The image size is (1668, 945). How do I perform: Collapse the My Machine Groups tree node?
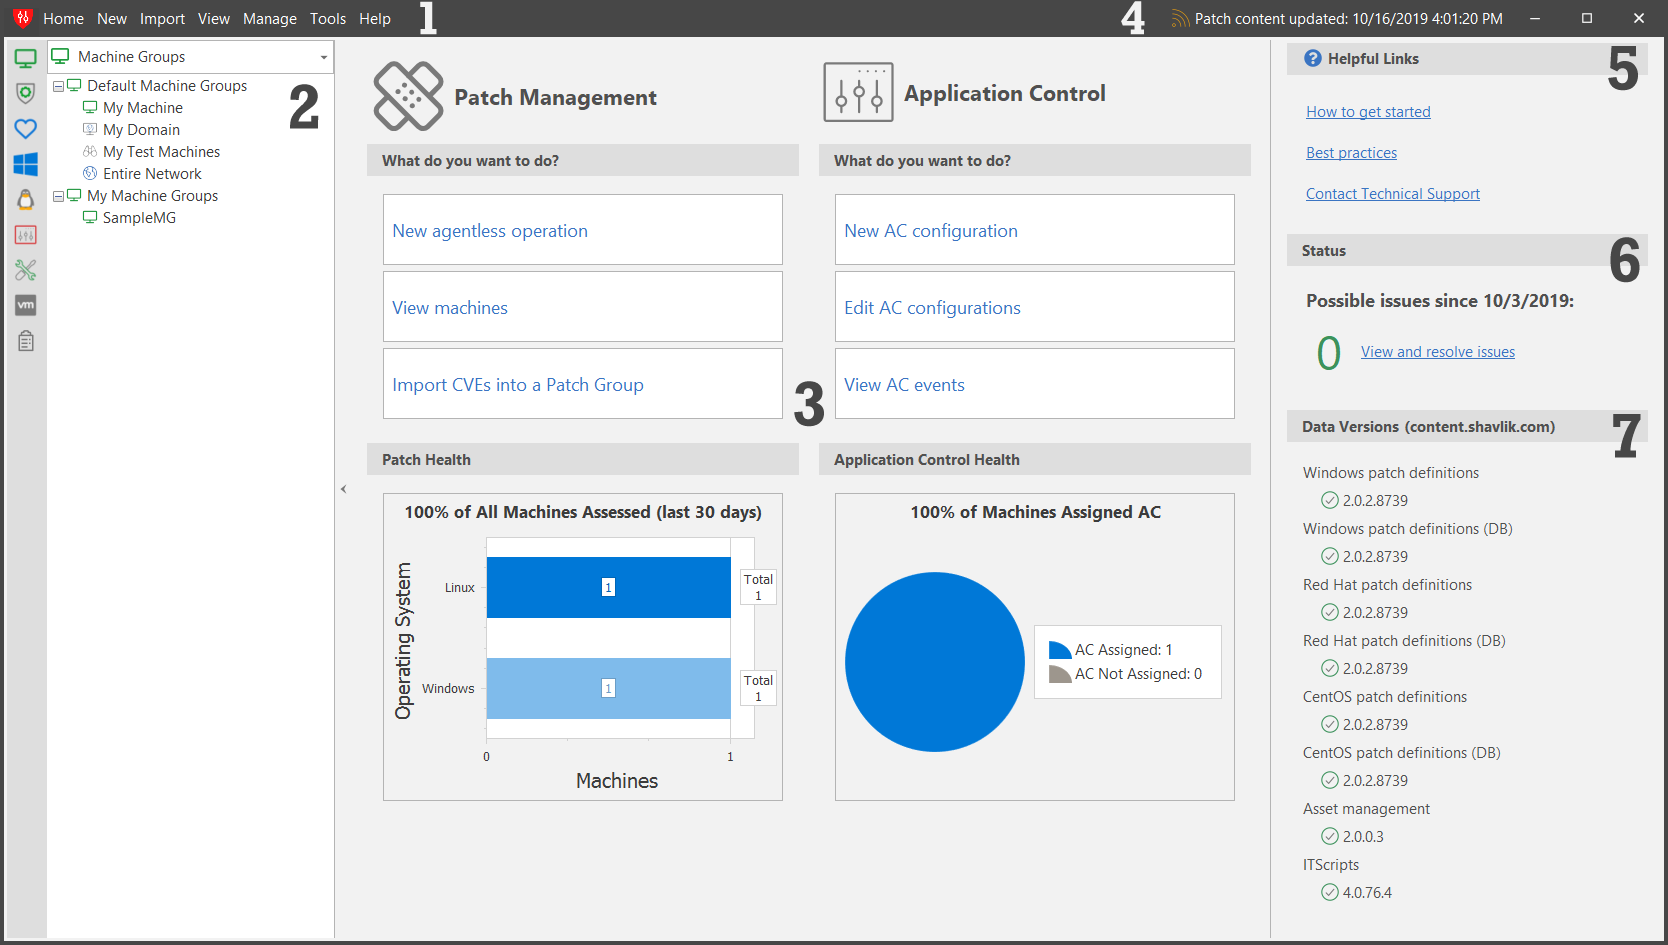[58, 197]
